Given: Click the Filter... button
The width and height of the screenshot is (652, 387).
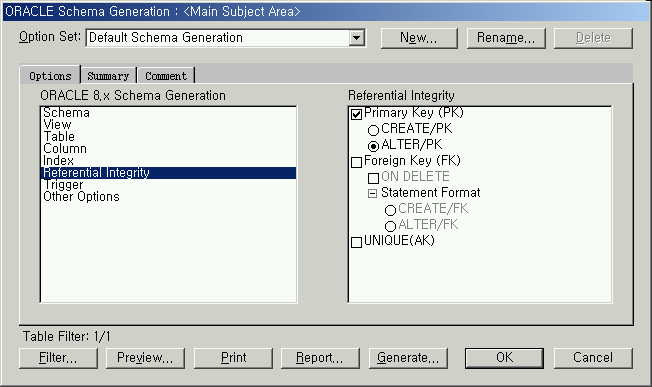Looking at the screenshot, I should (x=58, y=358).
